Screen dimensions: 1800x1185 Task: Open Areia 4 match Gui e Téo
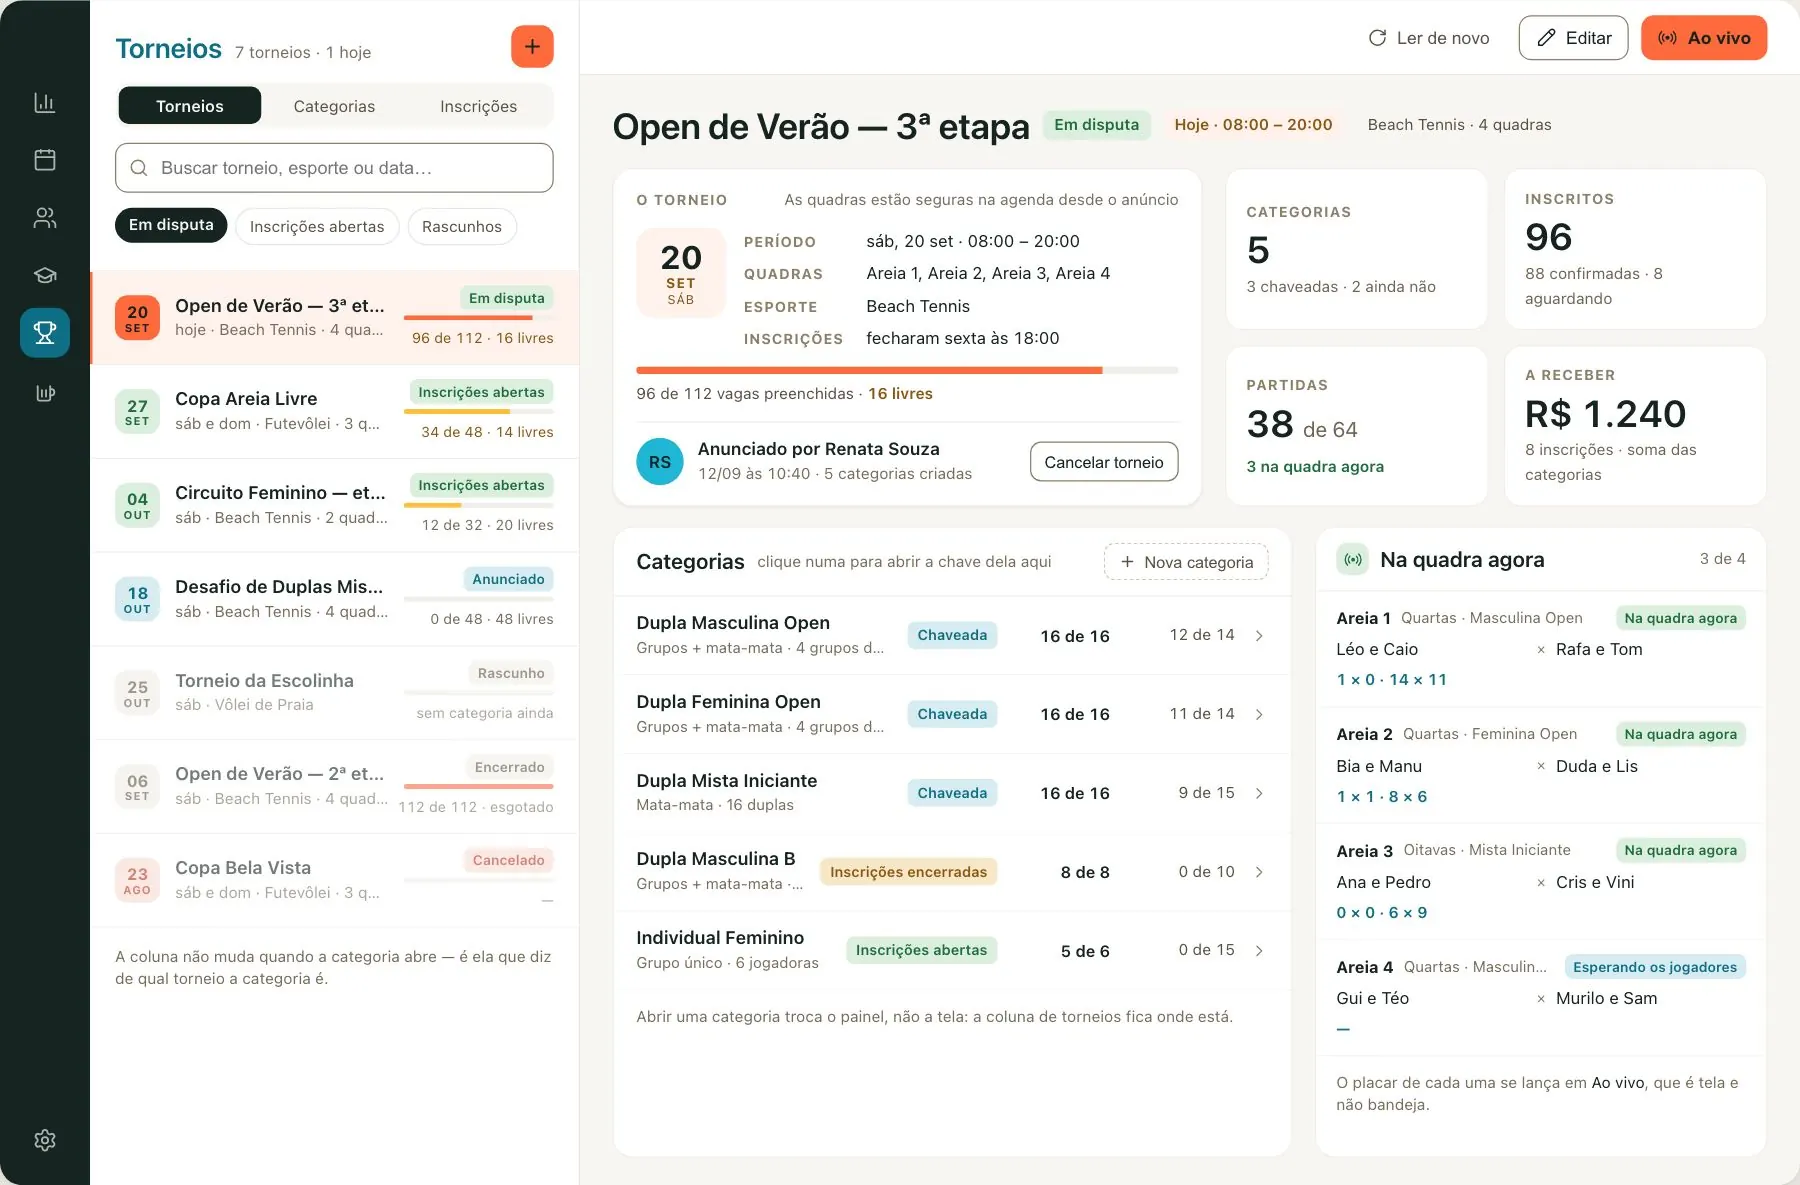(x=1541, y=998)
